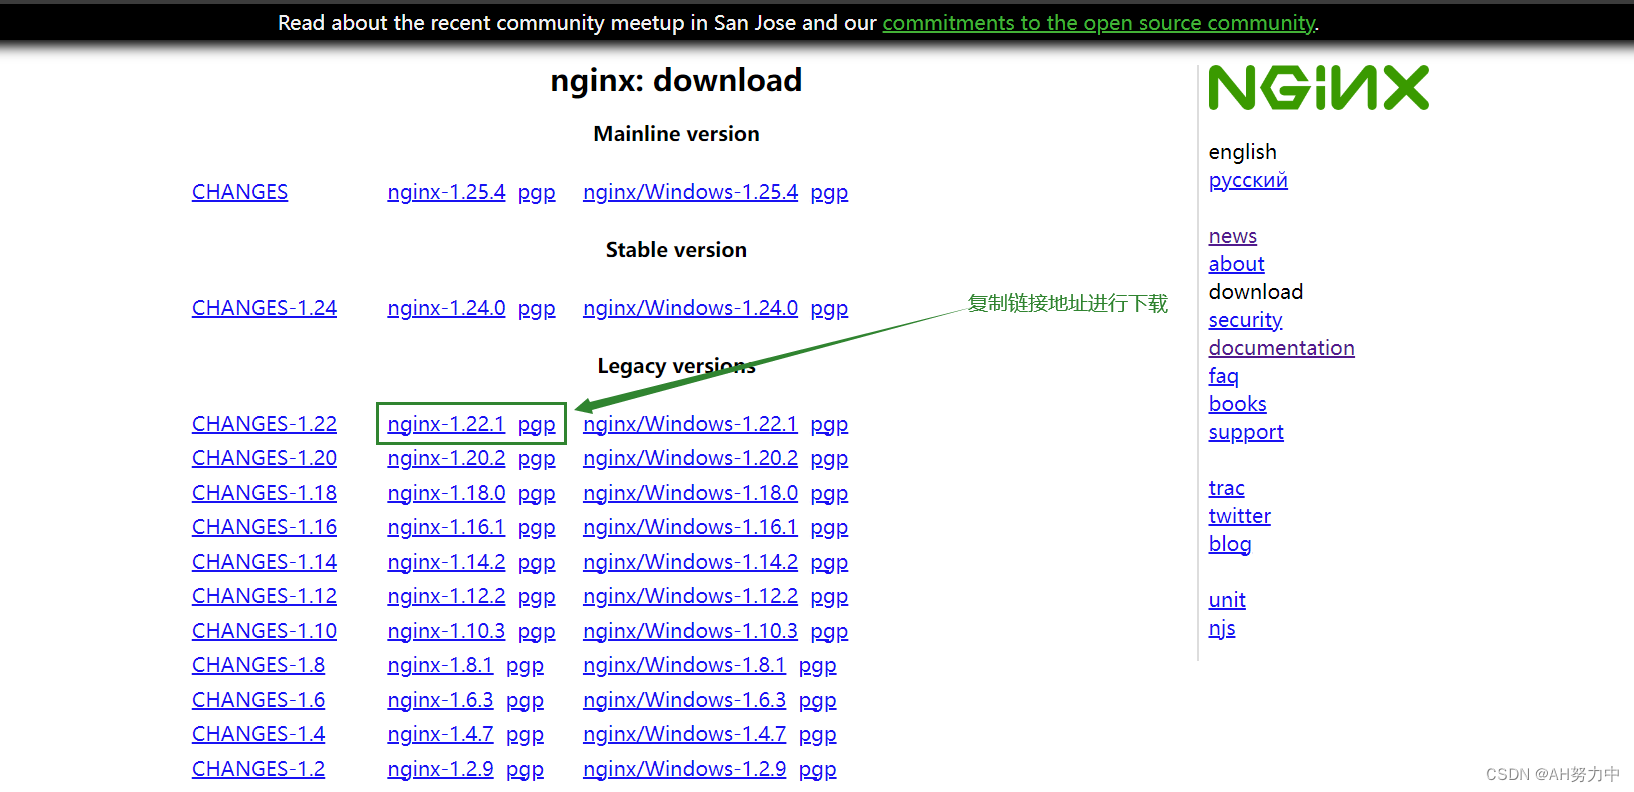Open CHANGES-1.2 link

tap(258, 769)
